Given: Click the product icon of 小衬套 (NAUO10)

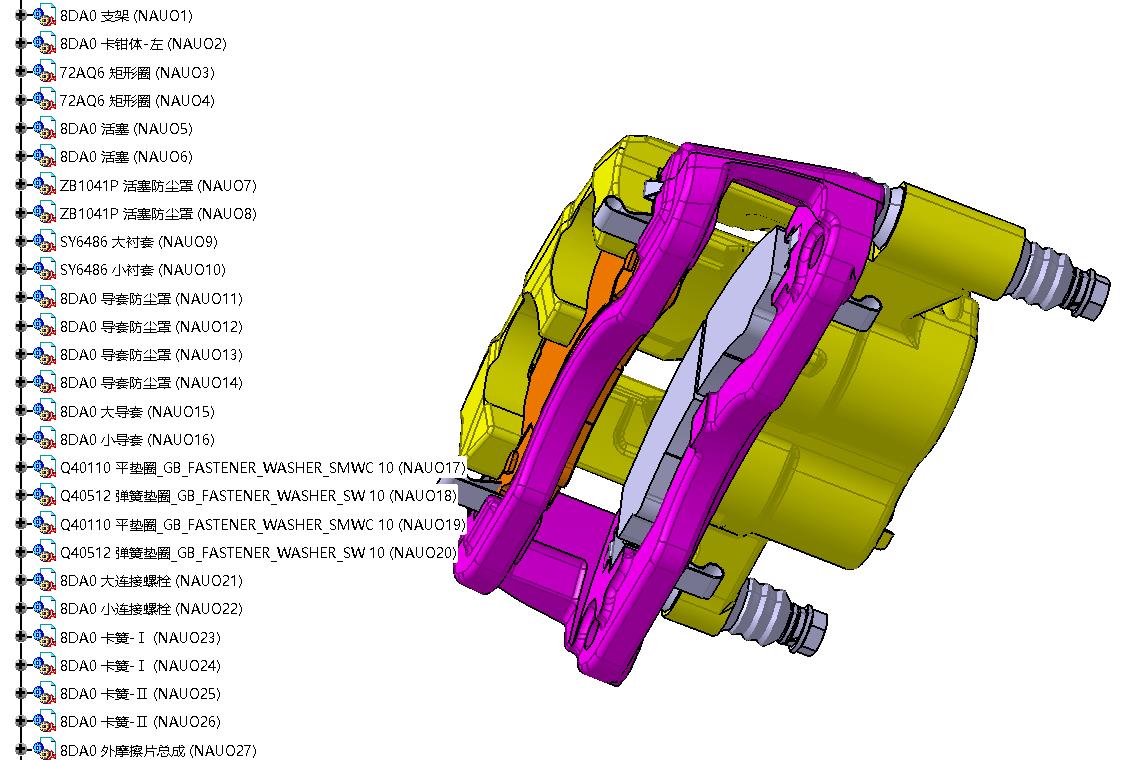Looking at the screenshot, I should pos(44,270).
